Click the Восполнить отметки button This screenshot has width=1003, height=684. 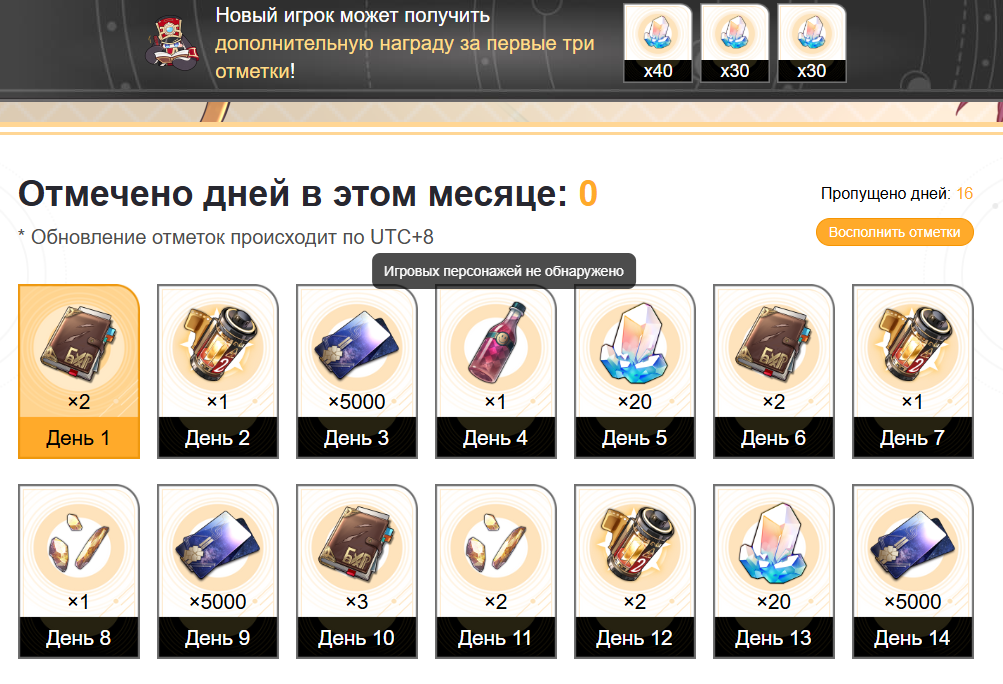[x=894, y=232]
